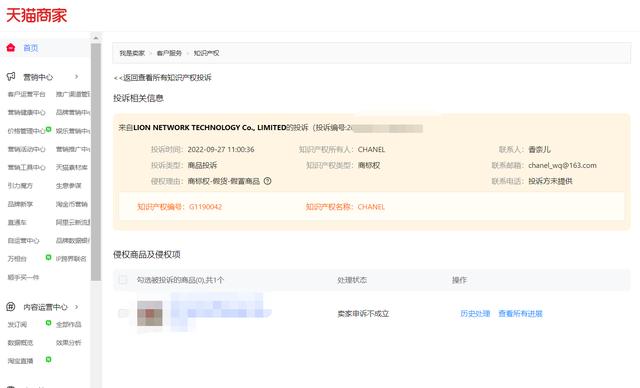Open the 营销中心 section heading

click(x=38, y=77)
